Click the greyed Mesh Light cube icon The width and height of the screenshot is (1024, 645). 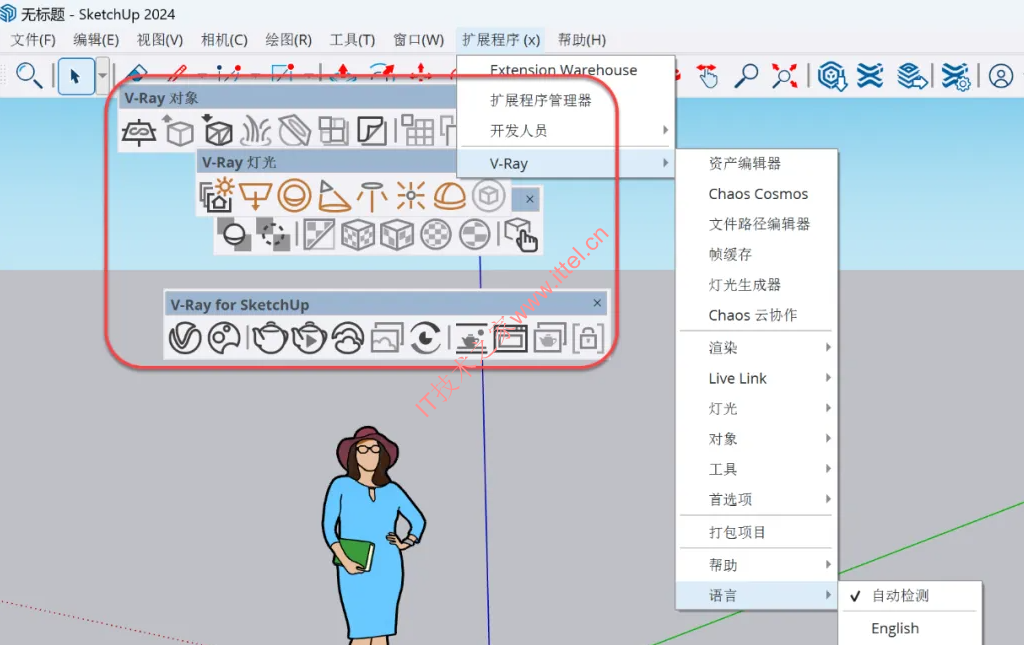pos(488,195)
